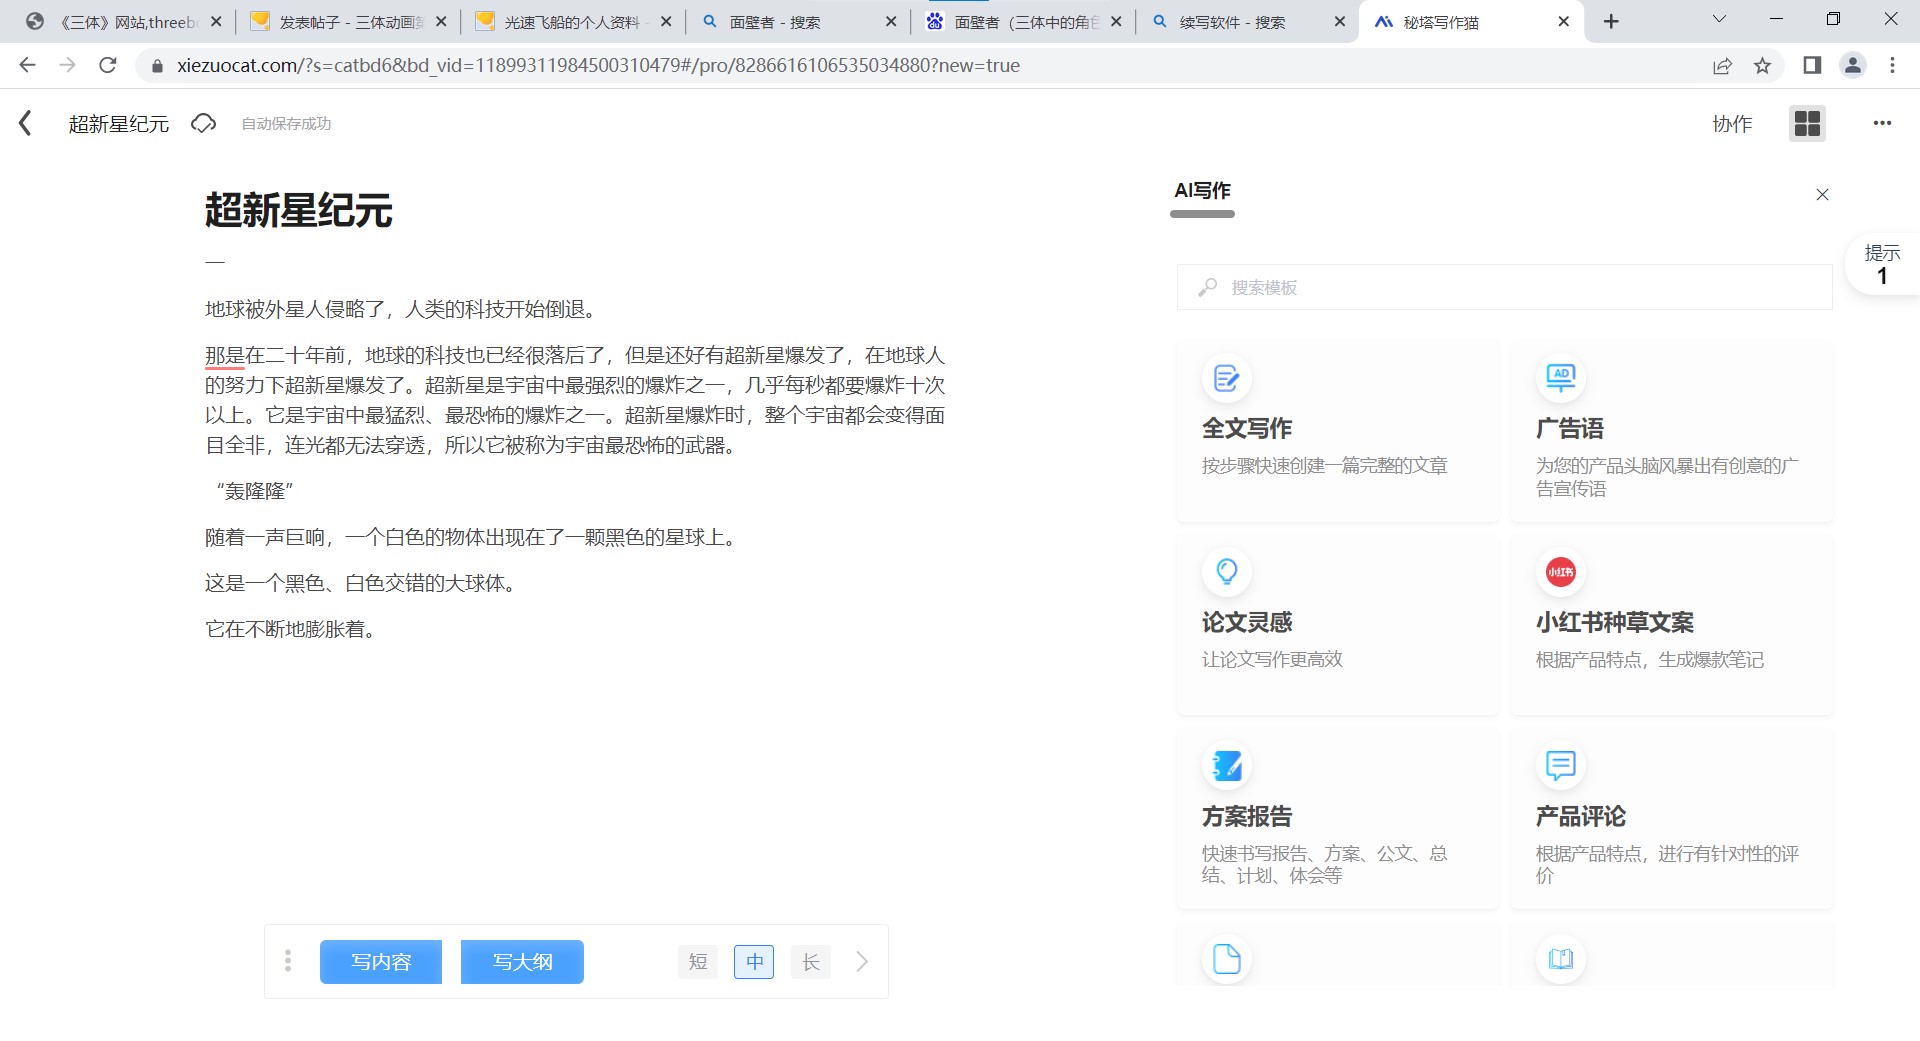Image resolution: width=1920 pixels, height=1041 pixels.
Task: Click the description 让论文写作更高效
Action: 1272,660
